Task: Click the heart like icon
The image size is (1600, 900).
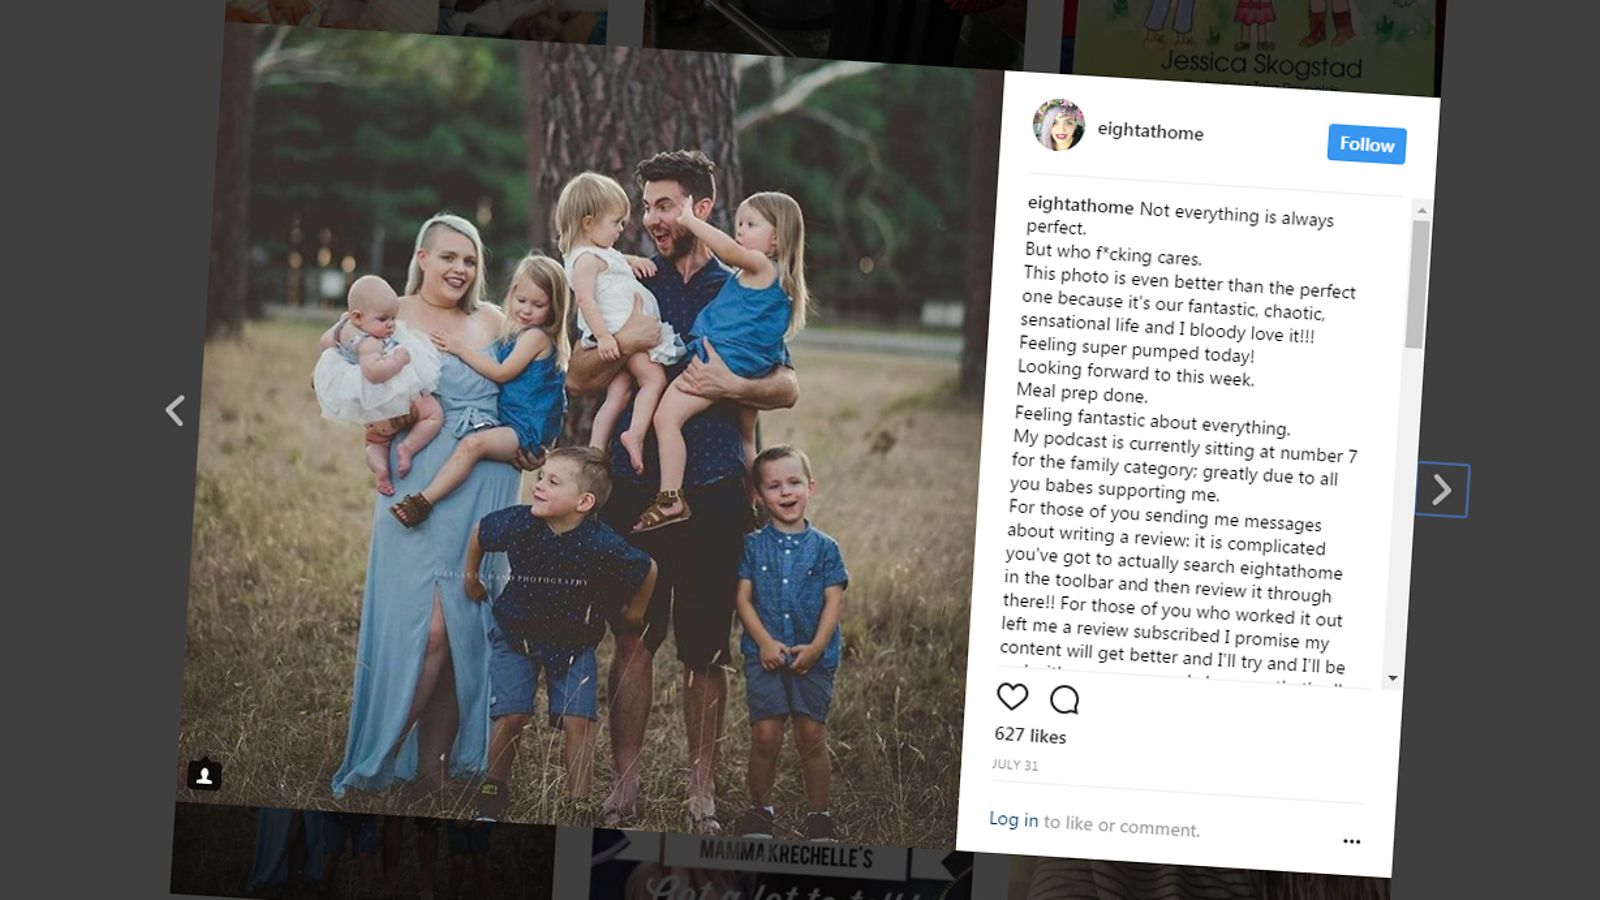Action: pyautogui.click(x=1012, y=696)
